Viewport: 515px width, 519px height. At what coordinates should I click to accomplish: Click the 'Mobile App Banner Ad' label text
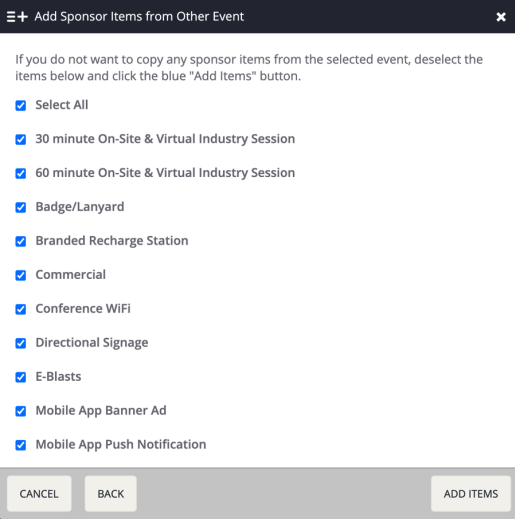tap(101, 411)
